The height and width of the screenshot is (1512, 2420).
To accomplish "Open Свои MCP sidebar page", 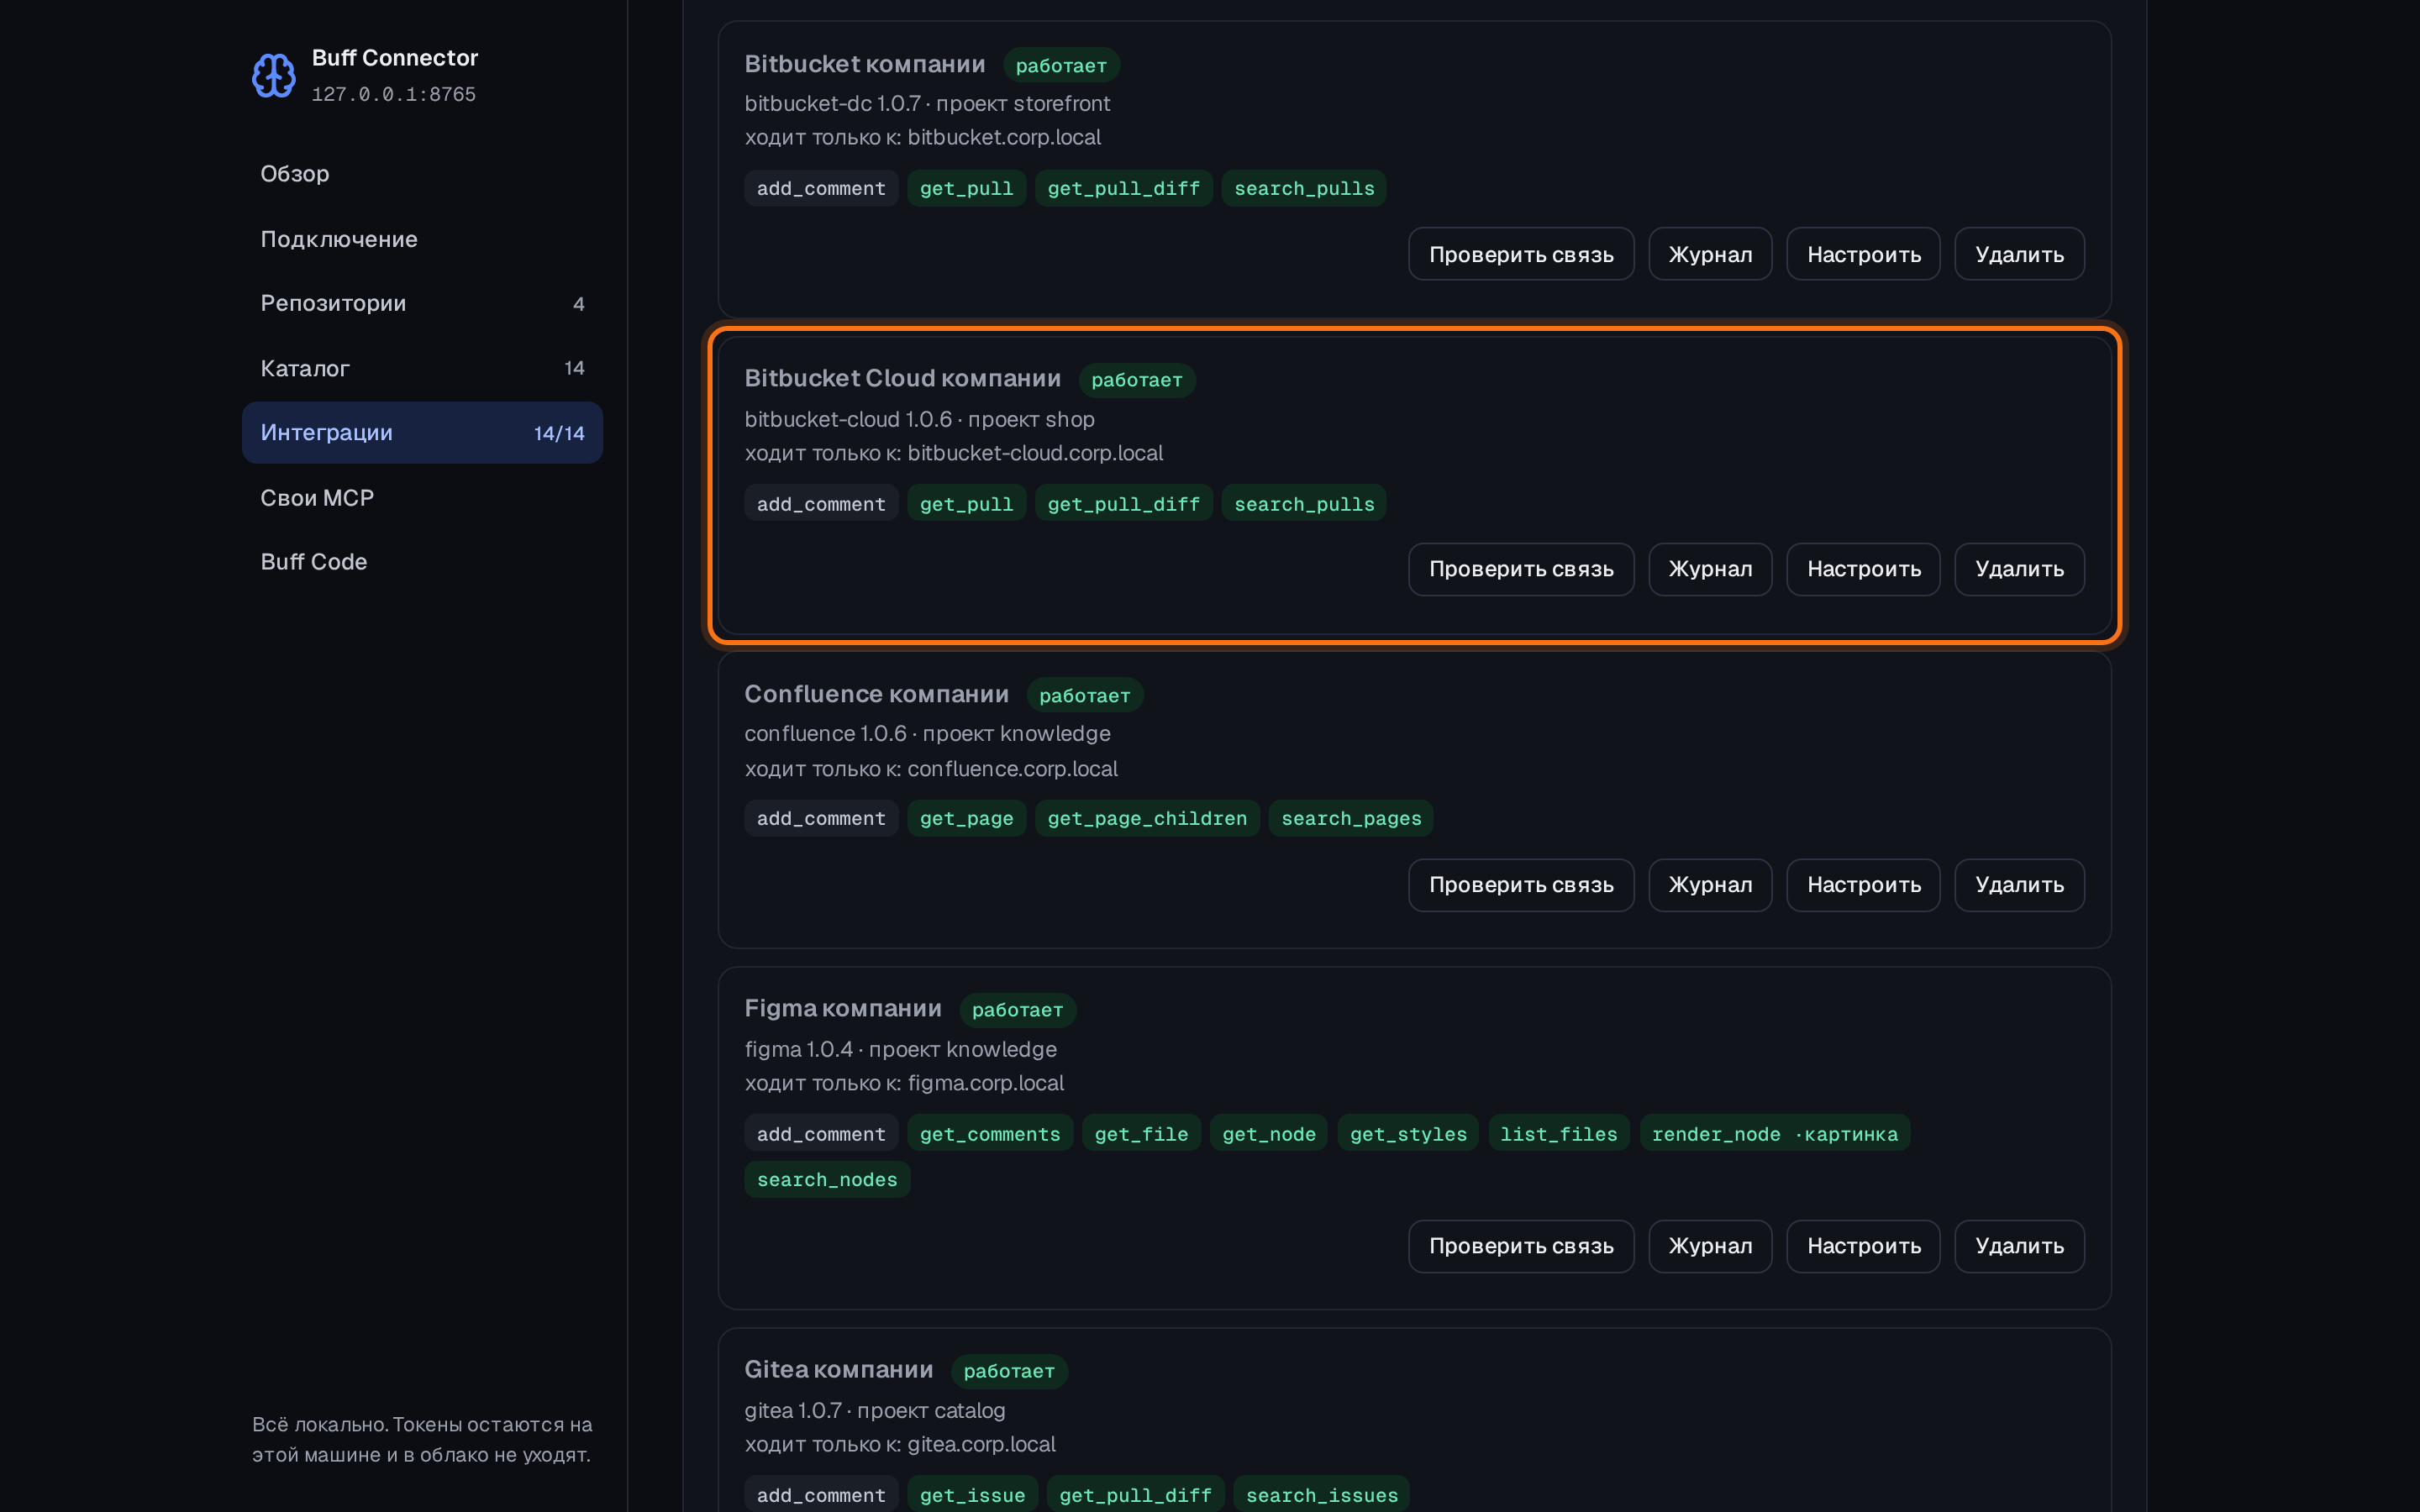I will (422, 498).
